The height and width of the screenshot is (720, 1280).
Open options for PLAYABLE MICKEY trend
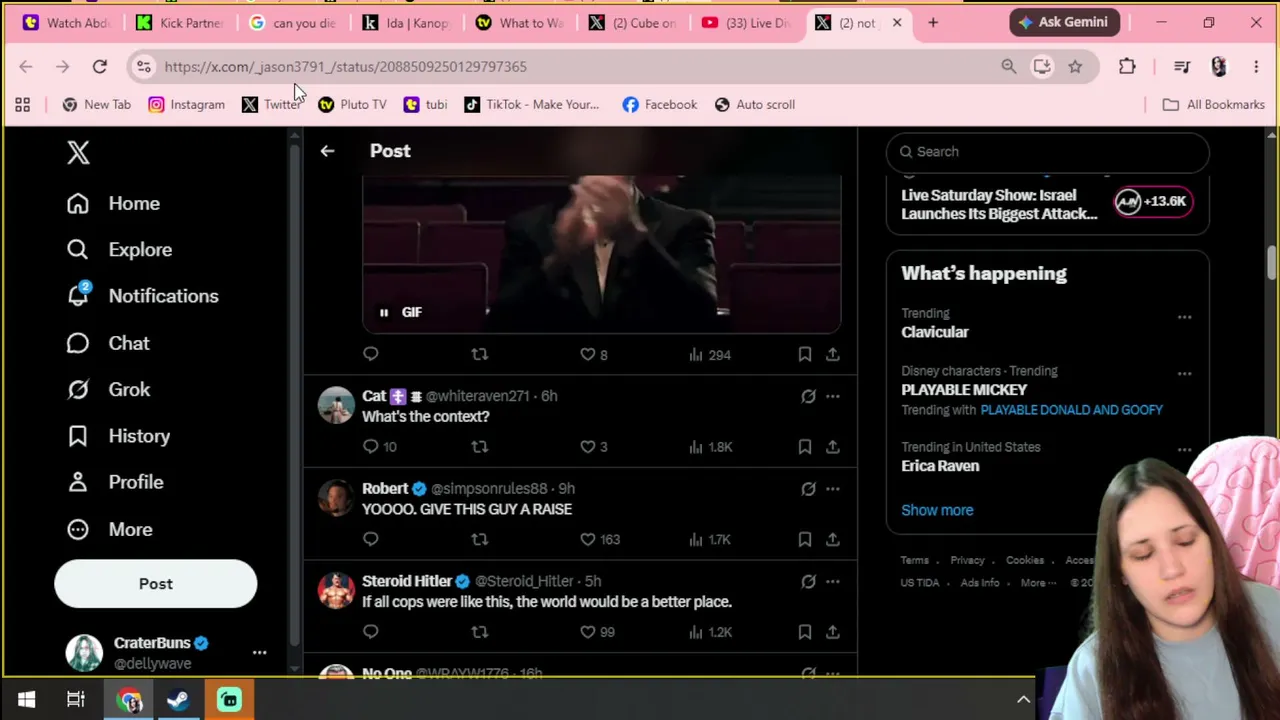coord(1184,374)
